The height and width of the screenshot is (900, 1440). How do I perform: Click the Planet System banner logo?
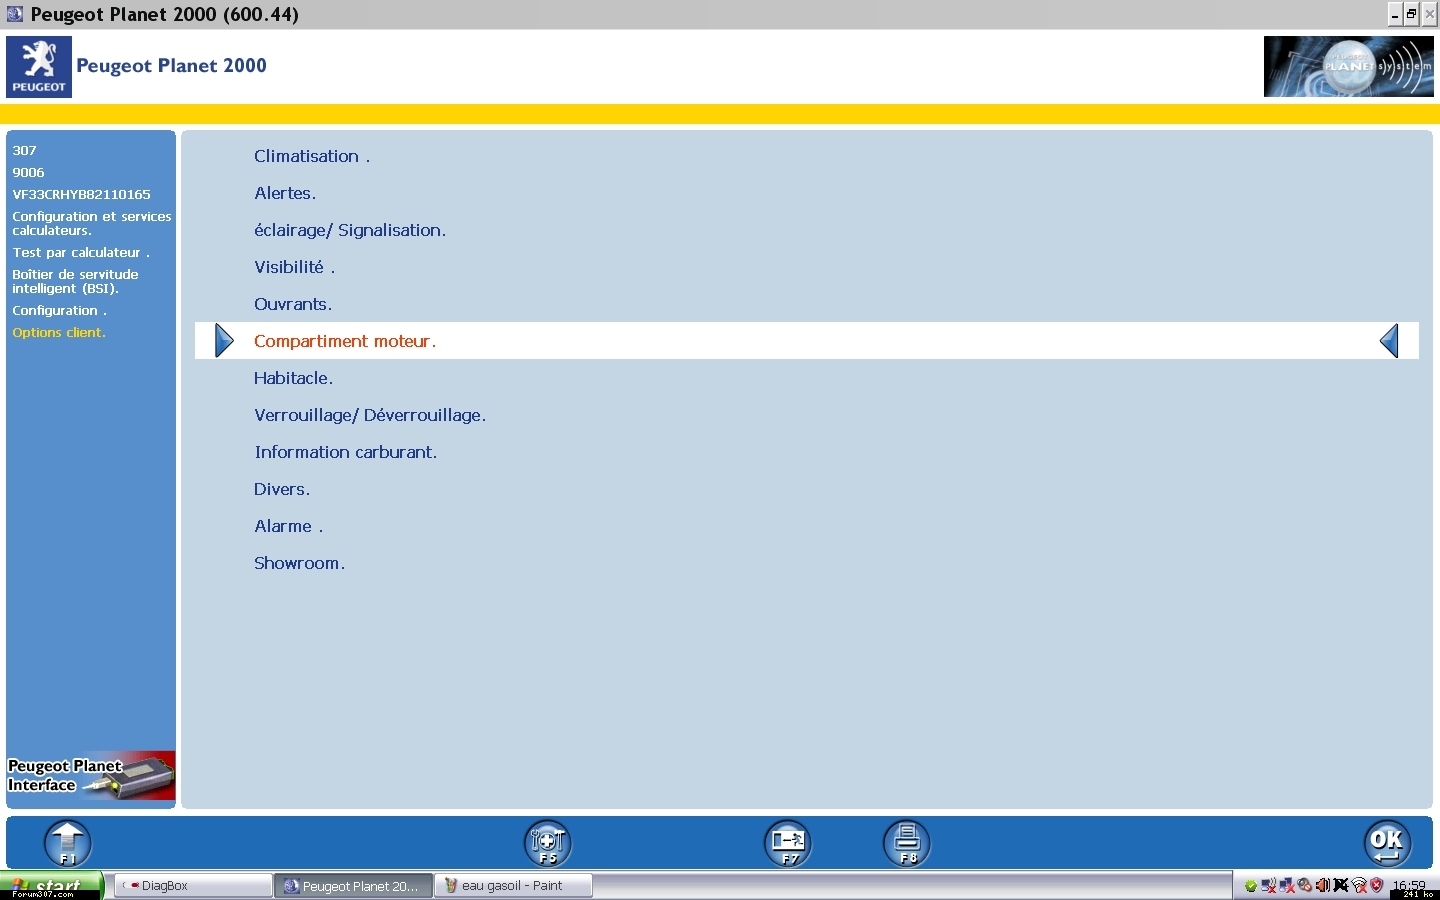pyautogui.click(x=1347, y=67)
